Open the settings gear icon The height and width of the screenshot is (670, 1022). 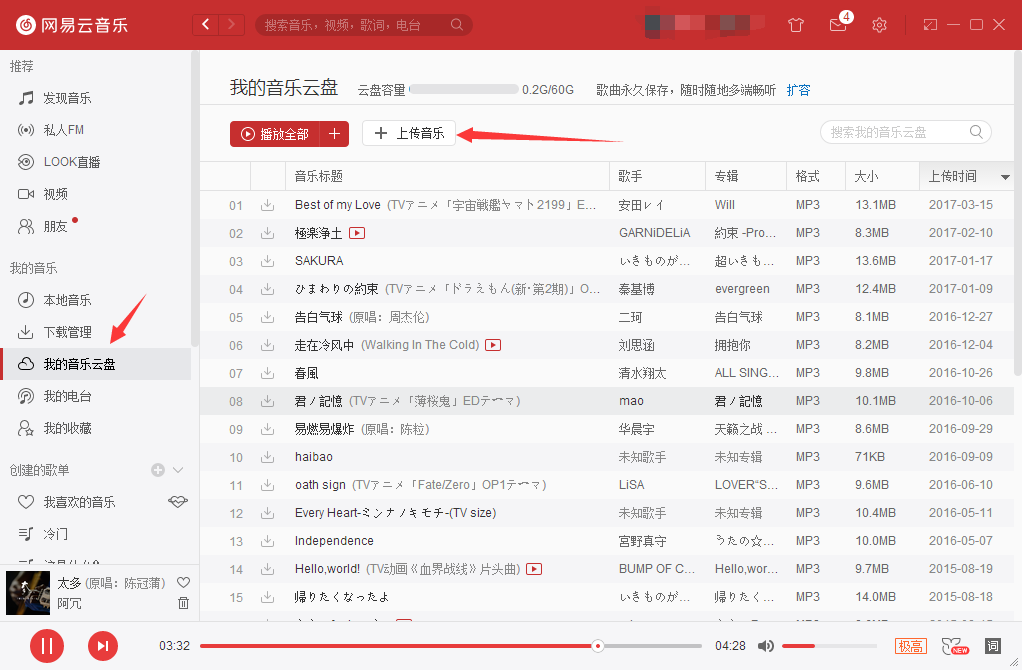point(879,25)
